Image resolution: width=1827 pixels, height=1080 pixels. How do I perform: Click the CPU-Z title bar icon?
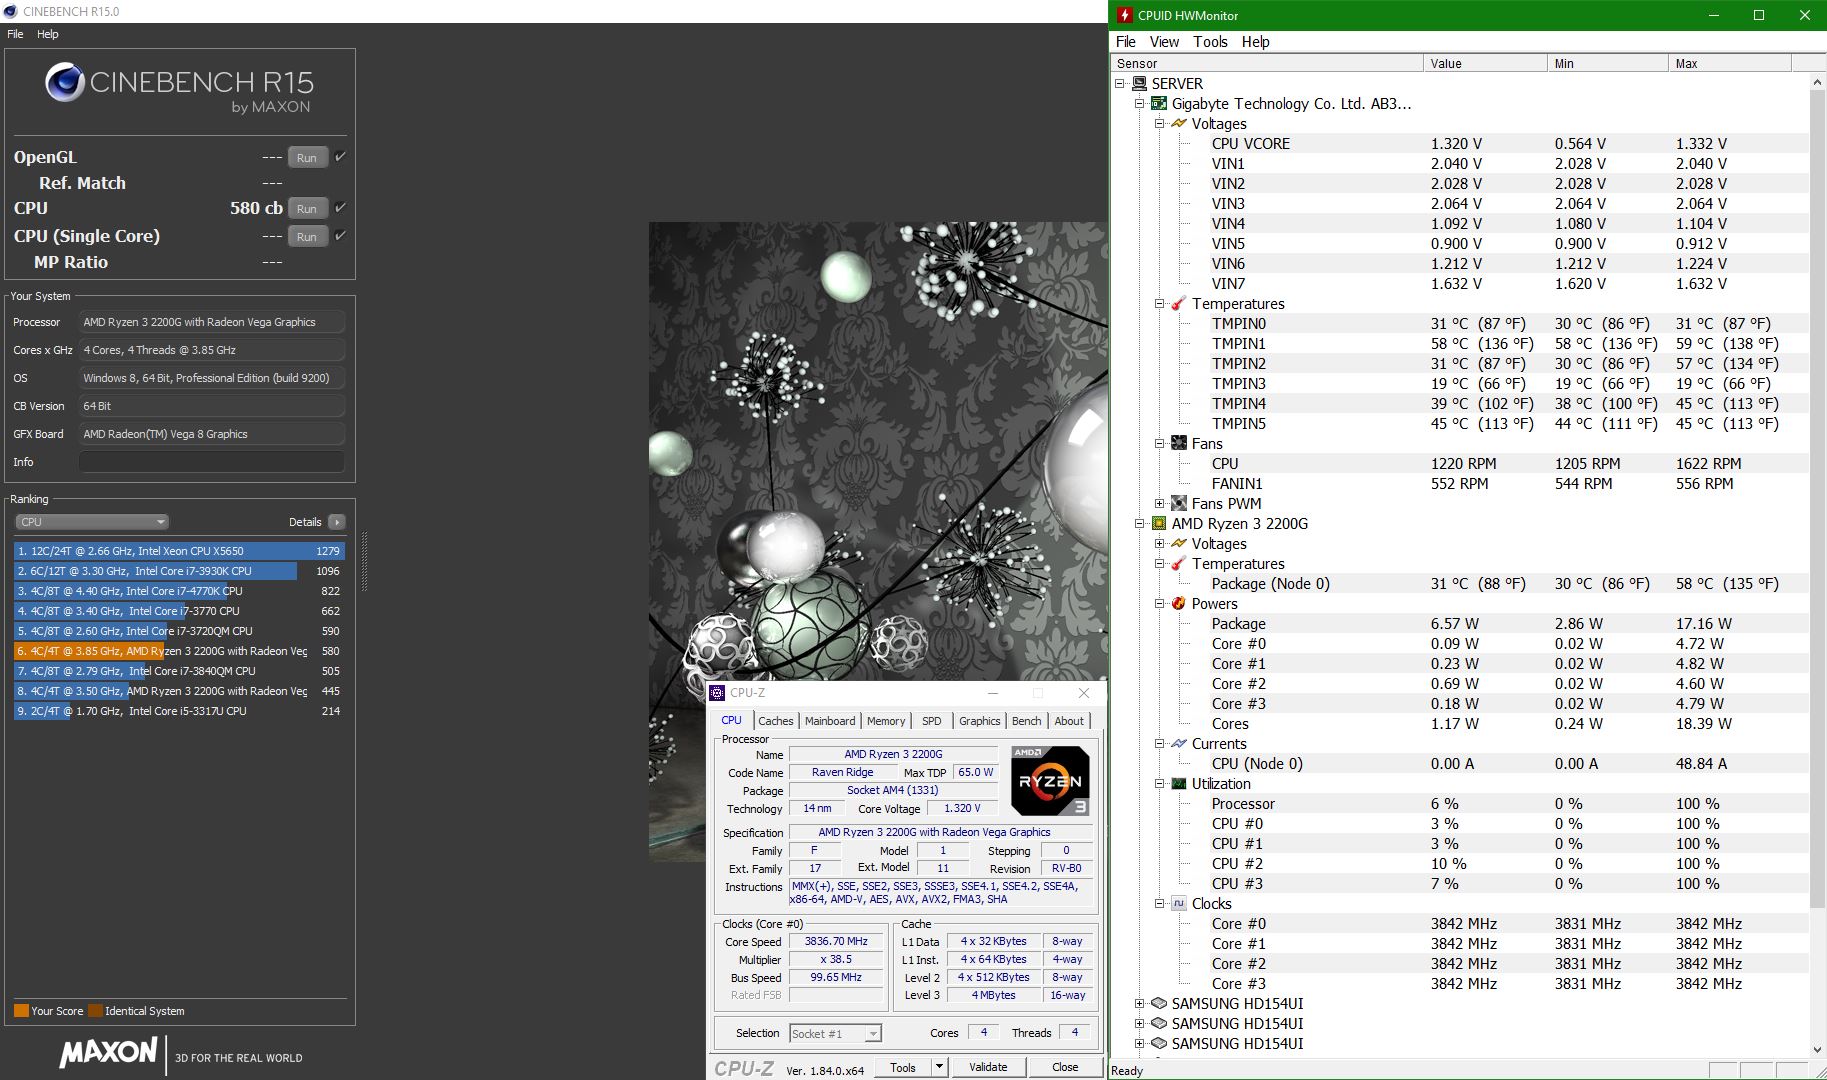click(717, 693)
